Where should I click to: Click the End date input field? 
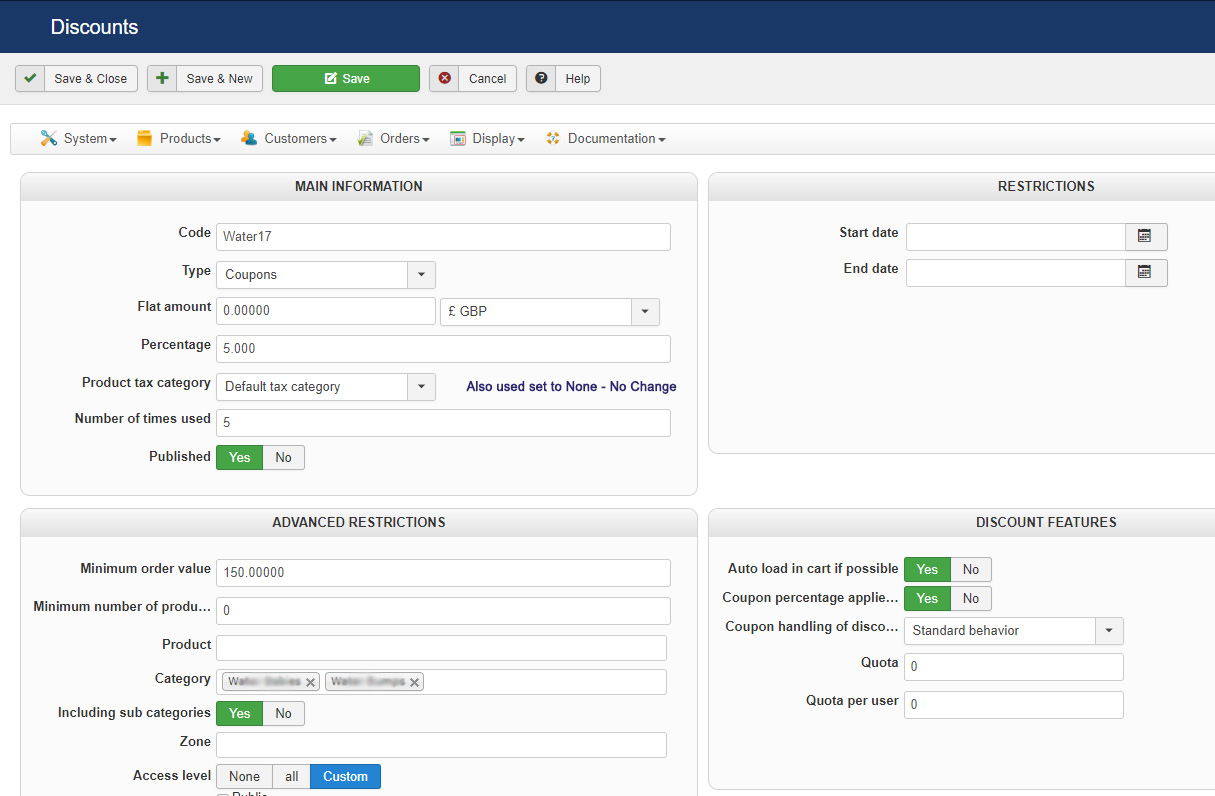pos(1016,273)
